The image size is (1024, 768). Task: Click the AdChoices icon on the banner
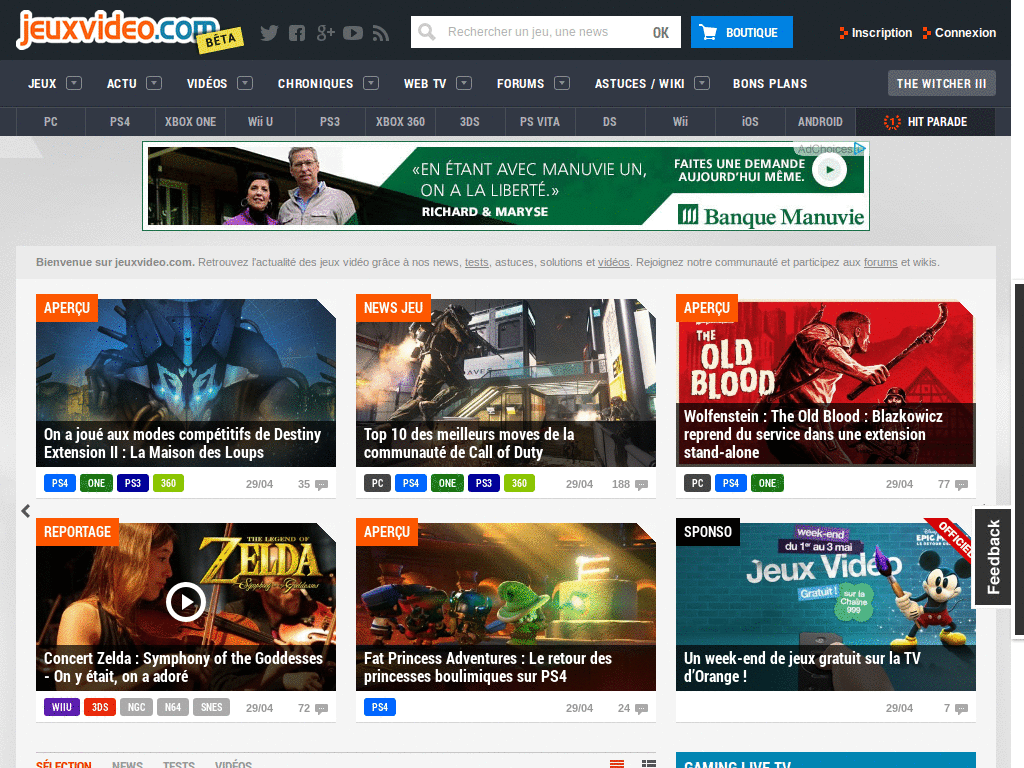tap(860, 149)
